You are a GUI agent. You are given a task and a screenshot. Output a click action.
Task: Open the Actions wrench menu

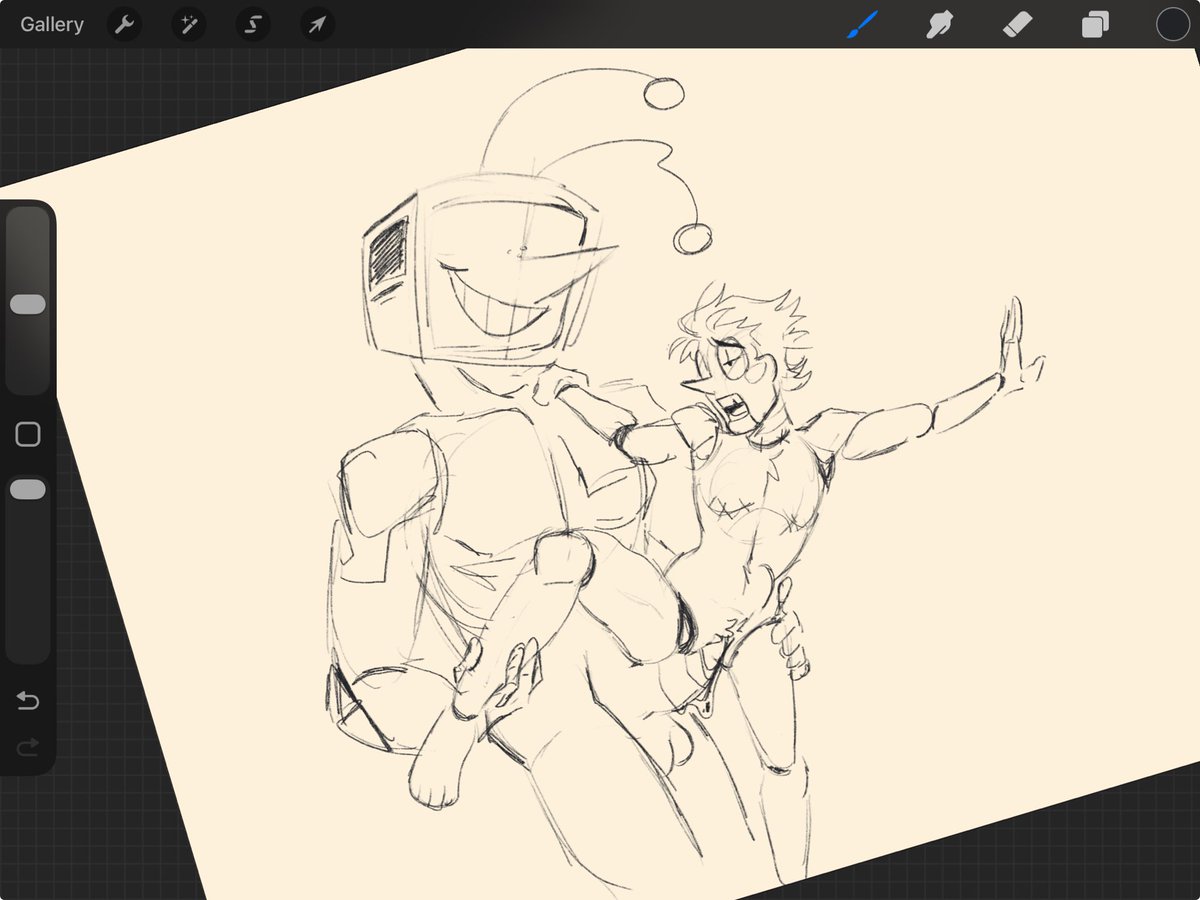pos(124,24)
